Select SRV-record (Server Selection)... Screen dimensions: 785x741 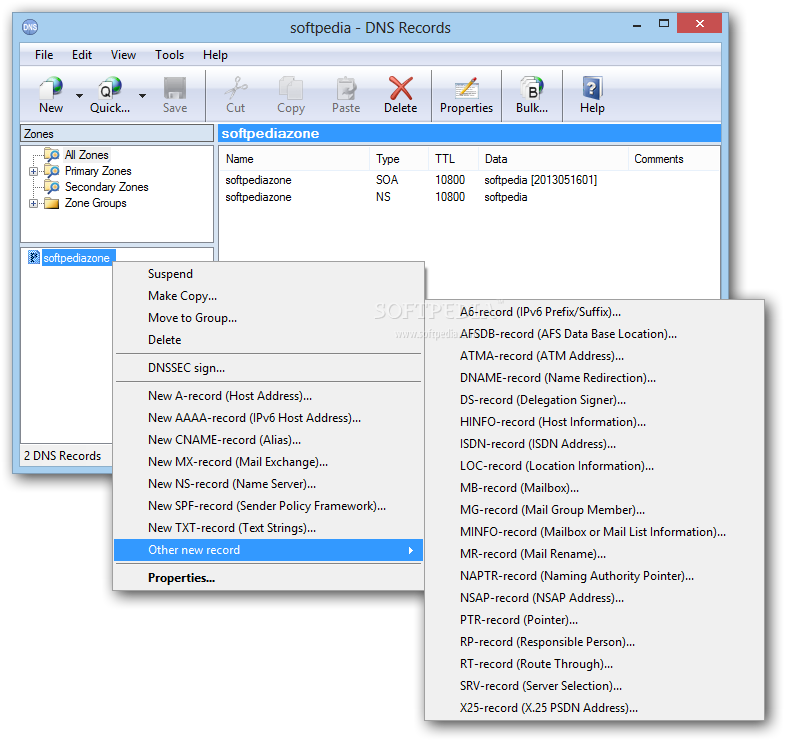594,686
